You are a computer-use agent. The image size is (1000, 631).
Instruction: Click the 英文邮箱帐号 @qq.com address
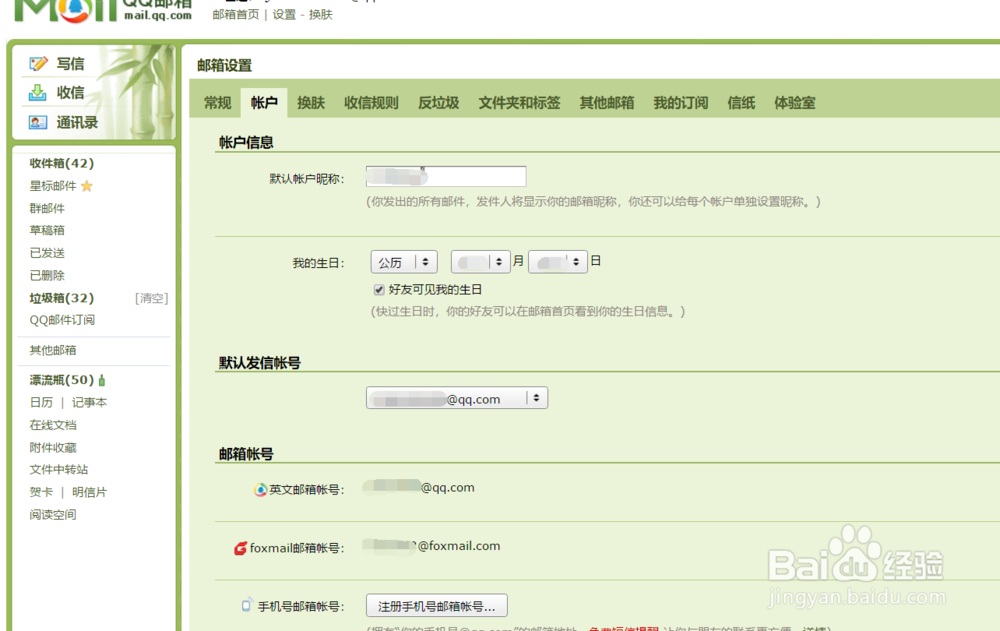pos(418,487)
